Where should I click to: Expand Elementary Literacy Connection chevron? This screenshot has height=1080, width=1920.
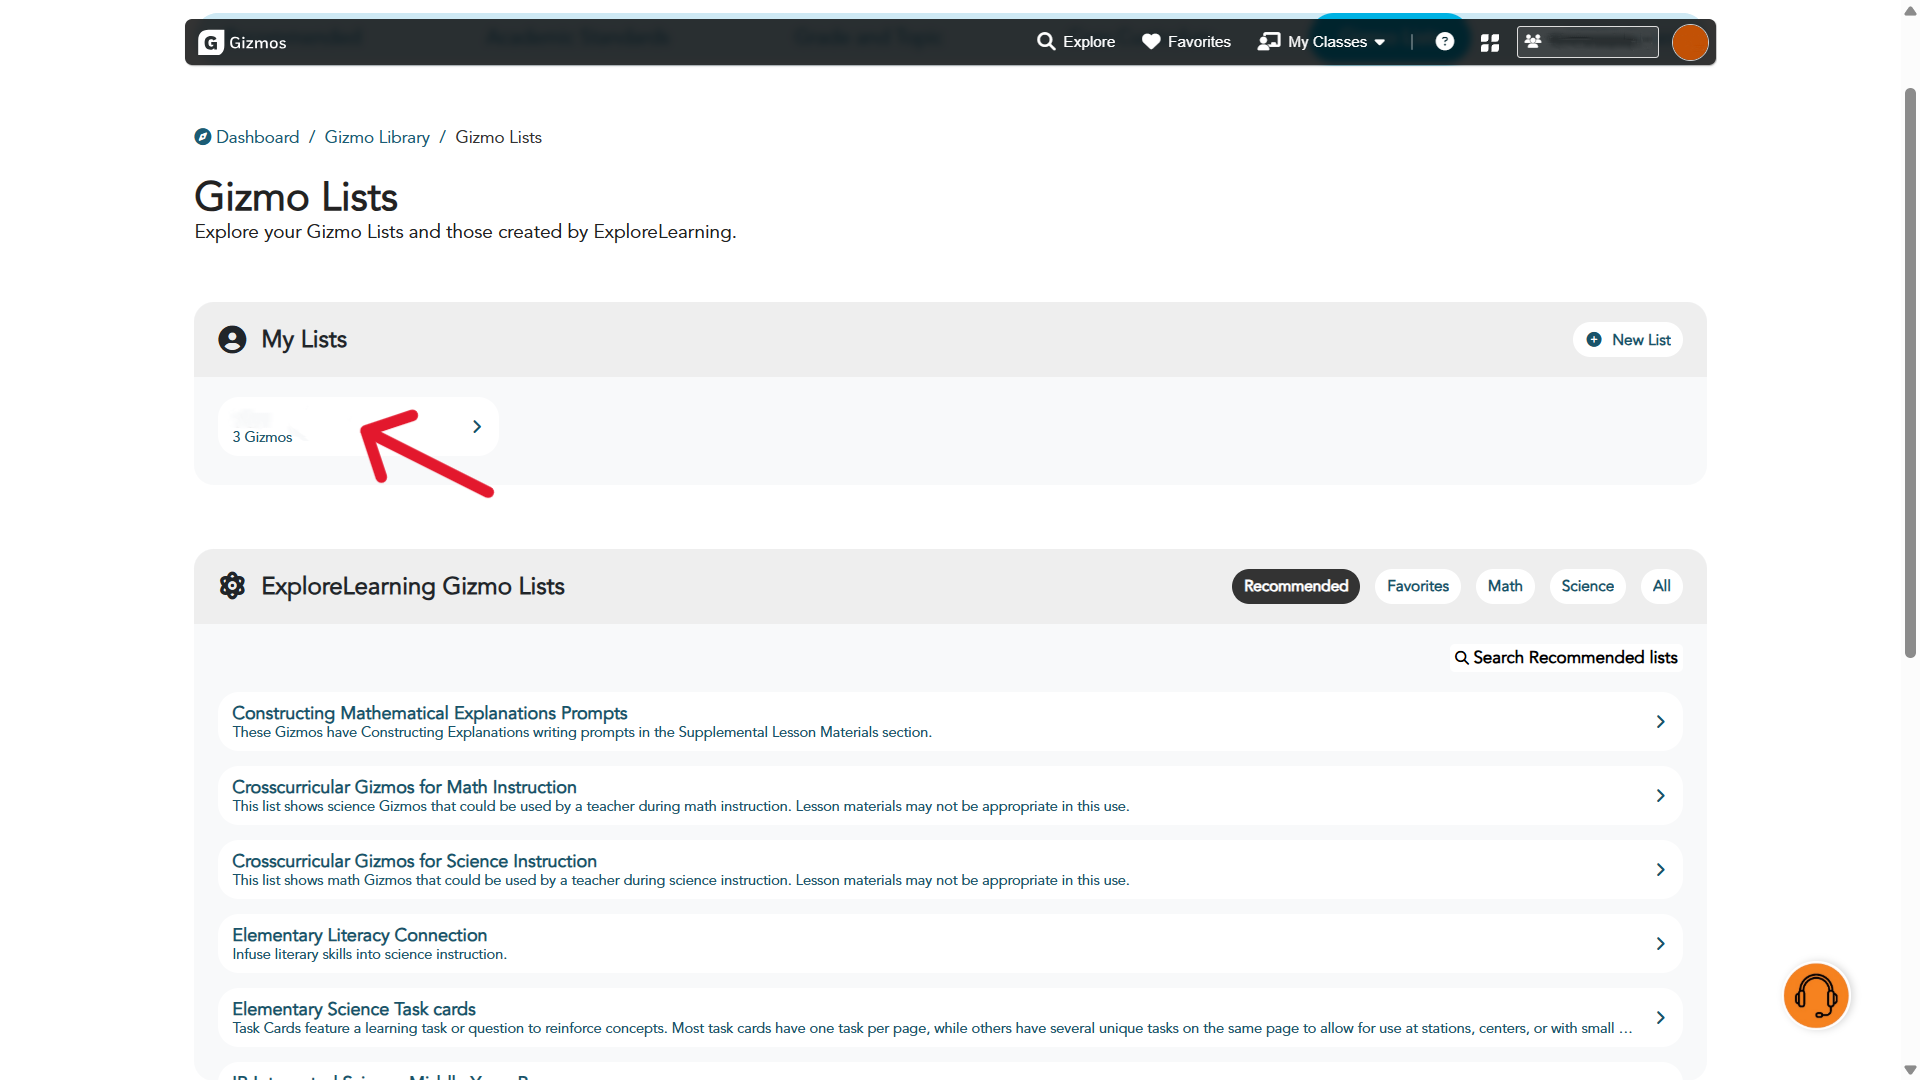click(1660, 944)
